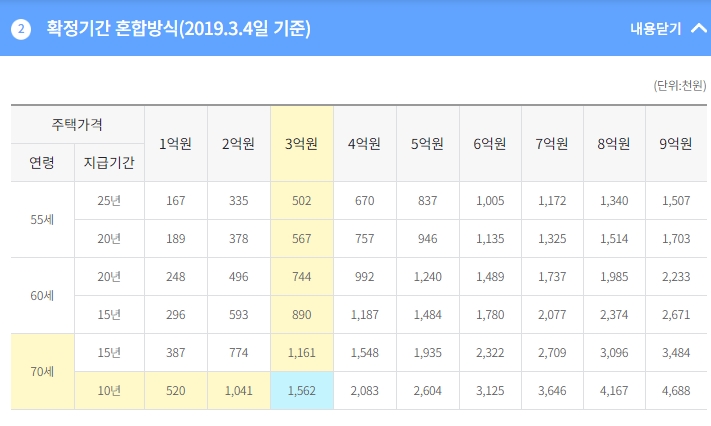
Task: Click the 지급기간 header cell
Action: coord(109,162)
